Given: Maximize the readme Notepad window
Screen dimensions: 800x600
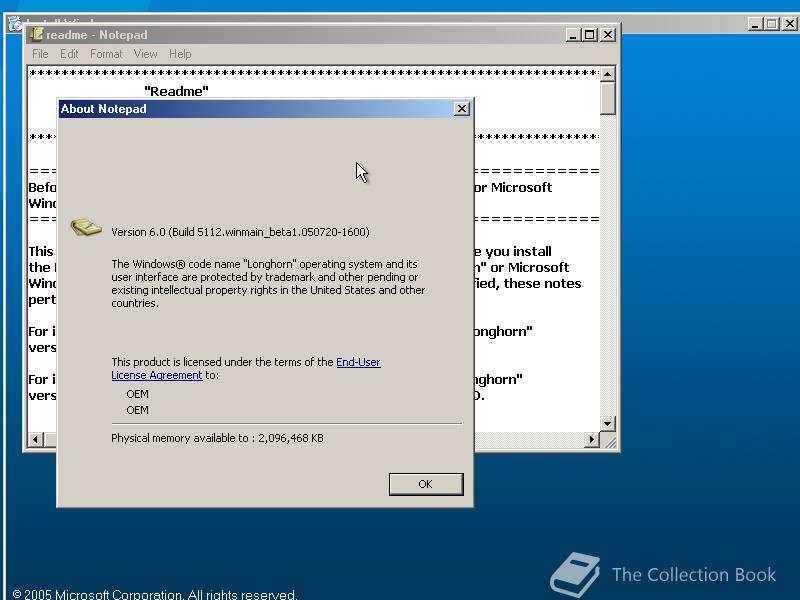Looking at the screenshot, I should (590, 35).
